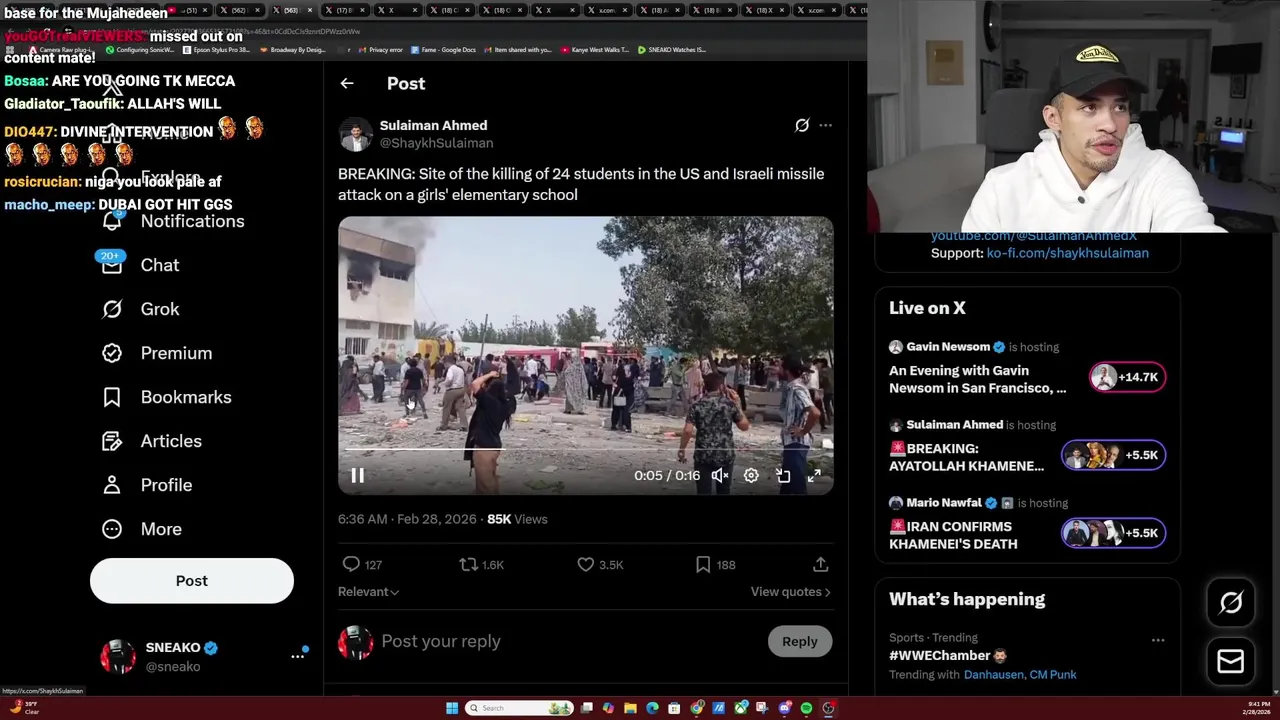The height and width of the screenshot is (720, 1280).
Task: Expand the Relevant replies sorting dropdown
Action: (368, 592)
